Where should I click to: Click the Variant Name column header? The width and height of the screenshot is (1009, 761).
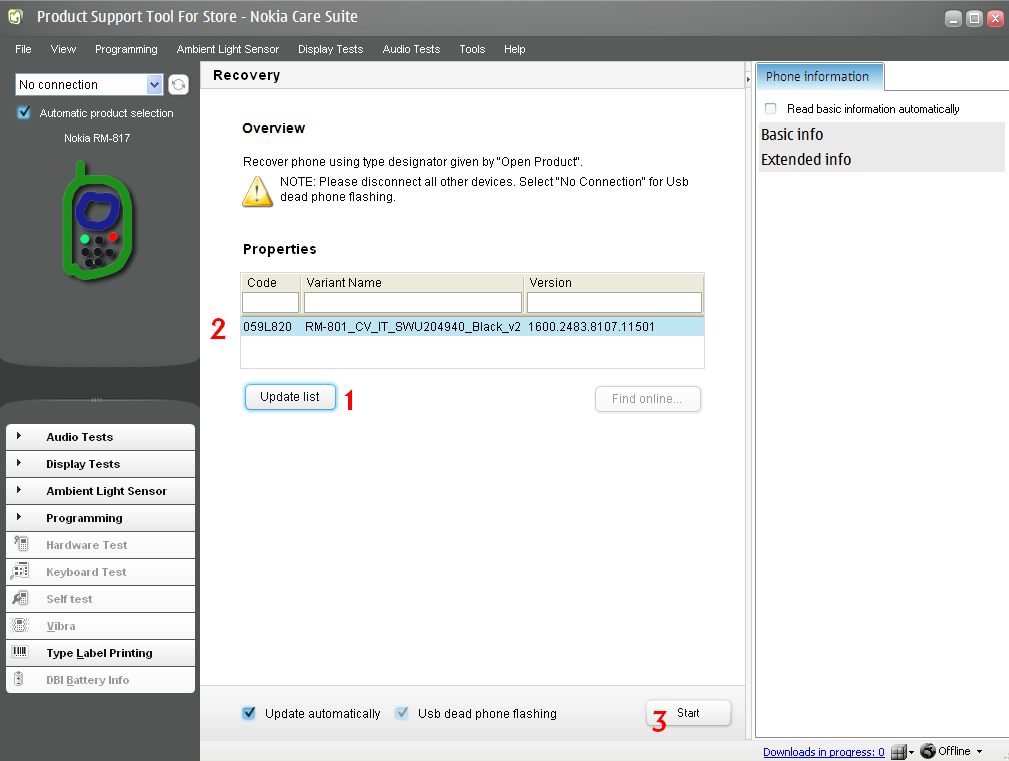click(x=412, y=282)
